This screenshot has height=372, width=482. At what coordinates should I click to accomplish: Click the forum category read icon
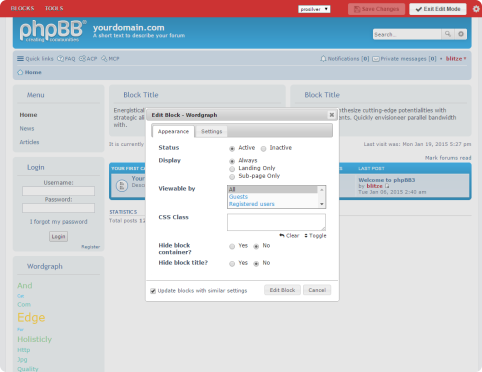pyautogui.click(x=122, y=185)
